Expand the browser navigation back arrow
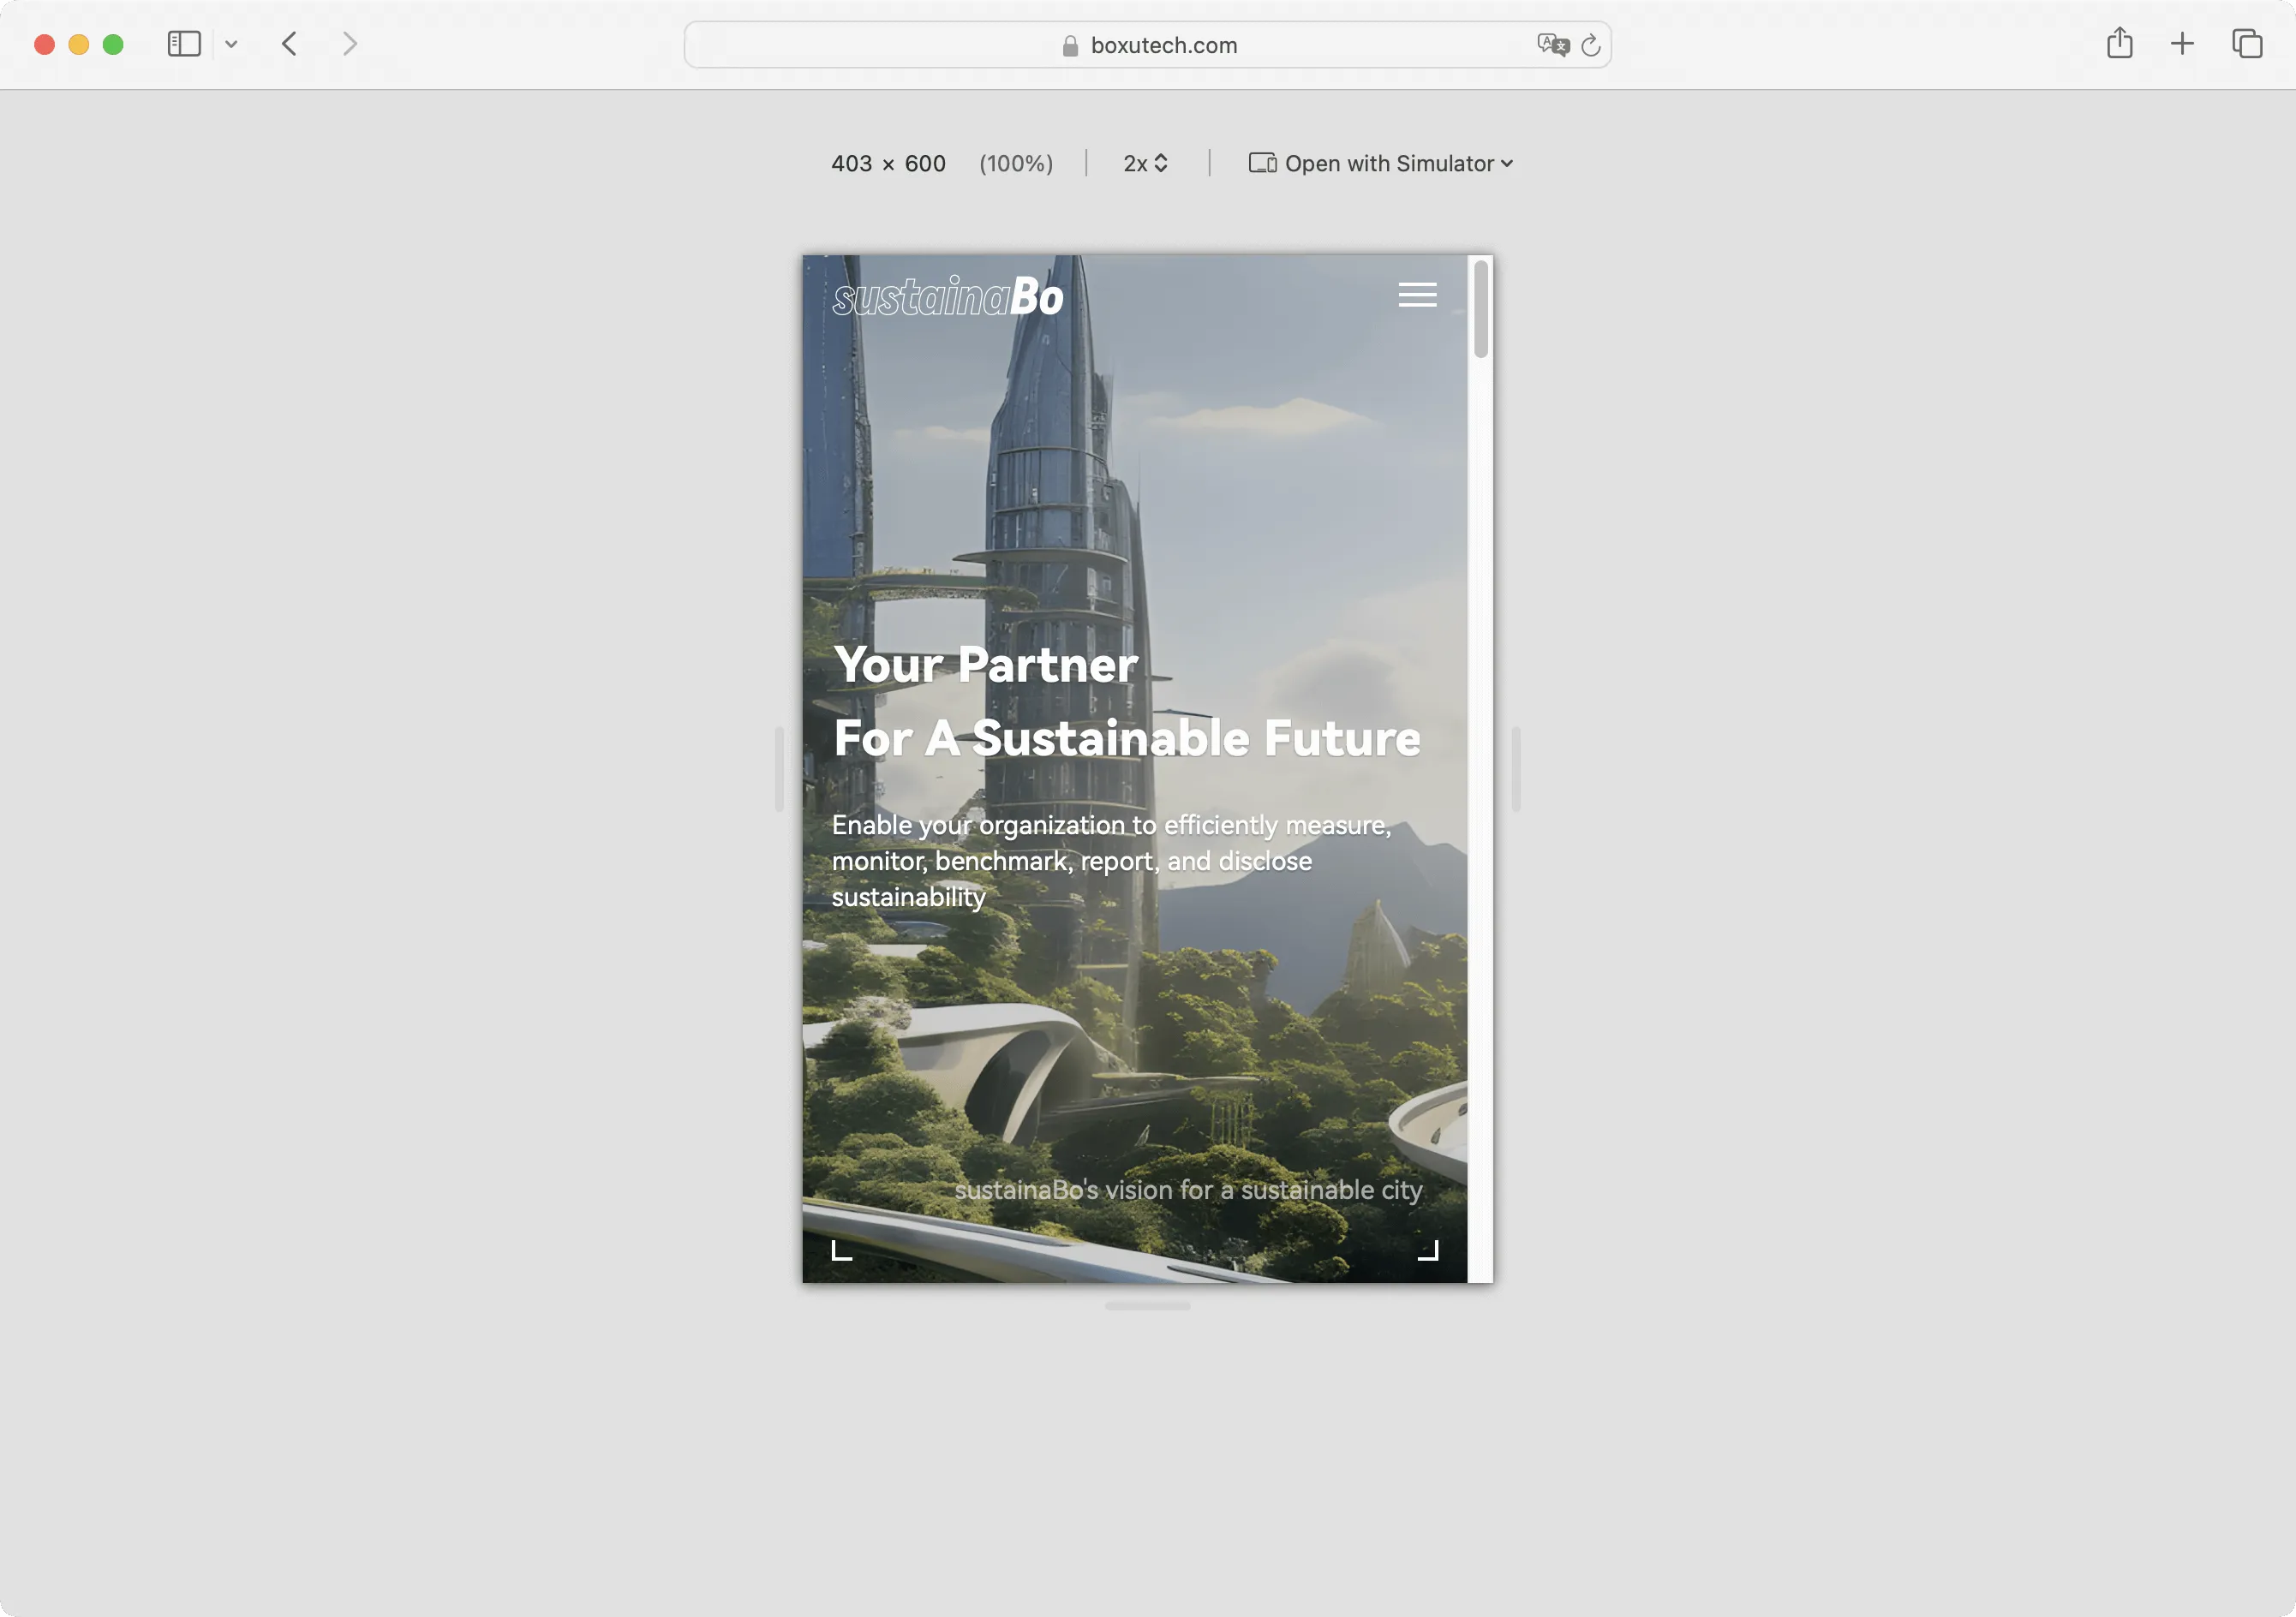 289,44
